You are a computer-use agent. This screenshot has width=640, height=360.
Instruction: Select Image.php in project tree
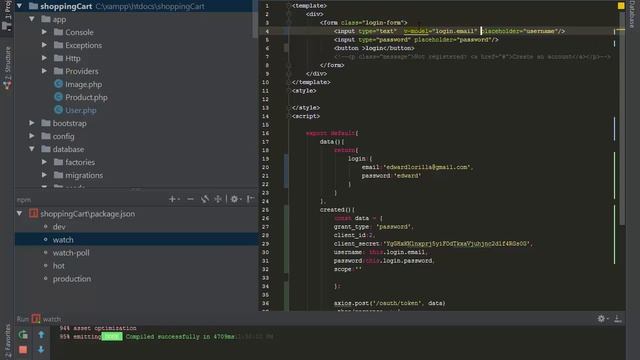click(x=84, y=84)
